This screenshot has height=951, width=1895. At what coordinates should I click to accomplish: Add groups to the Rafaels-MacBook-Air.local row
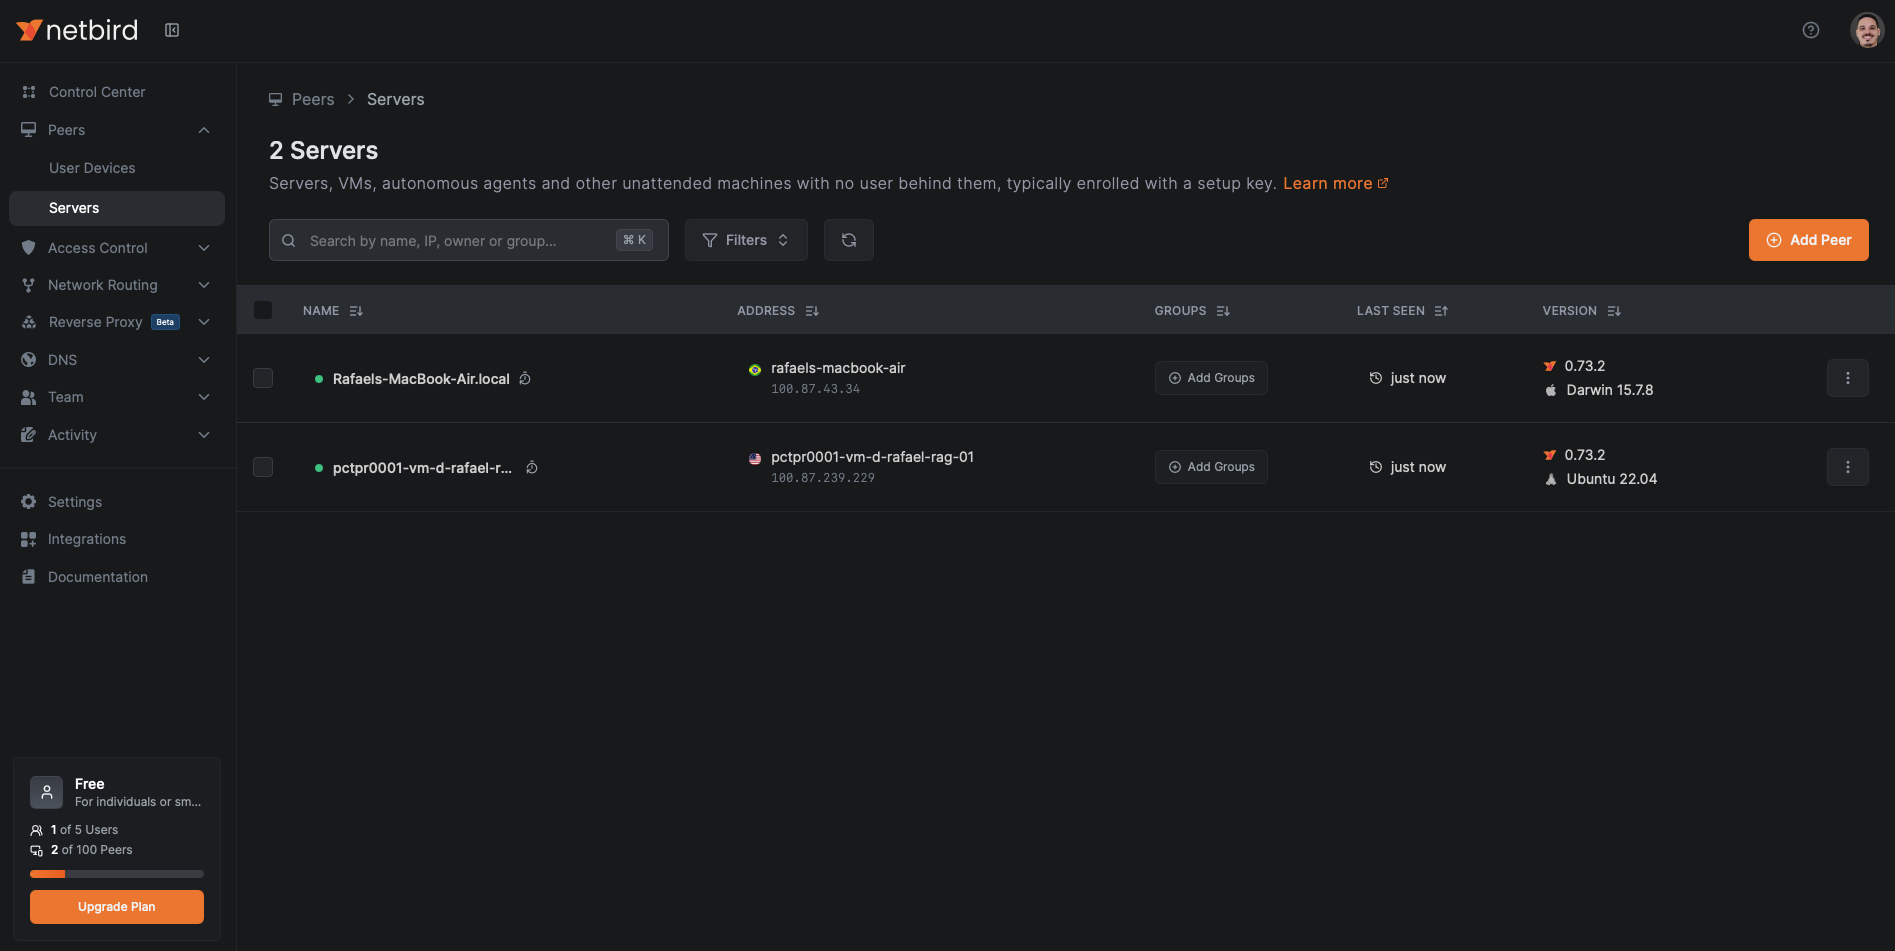pos(1211,378)
